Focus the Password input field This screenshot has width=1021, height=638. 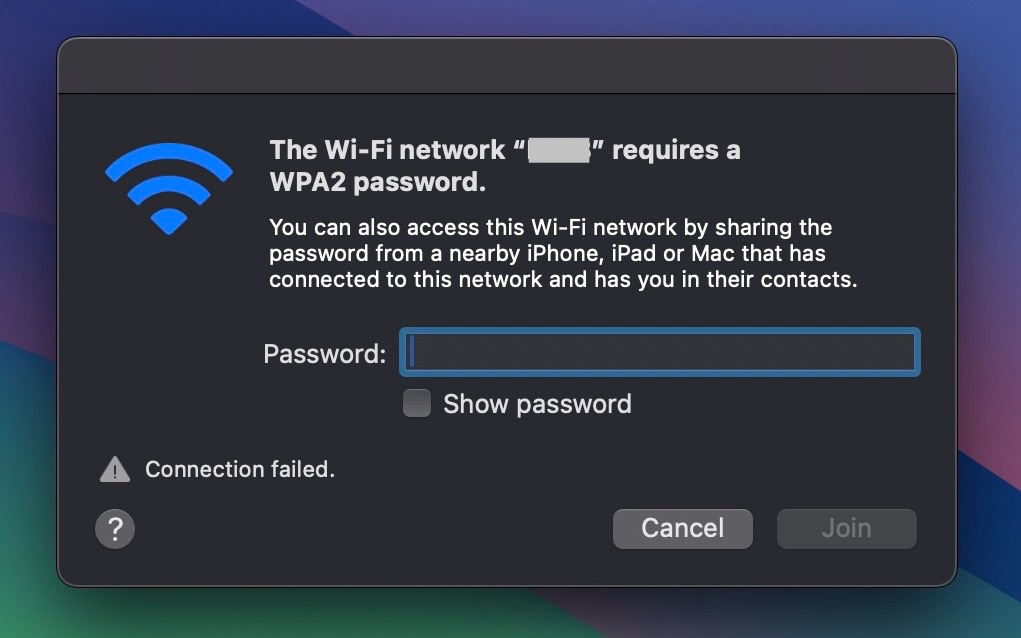click(659, 352)
